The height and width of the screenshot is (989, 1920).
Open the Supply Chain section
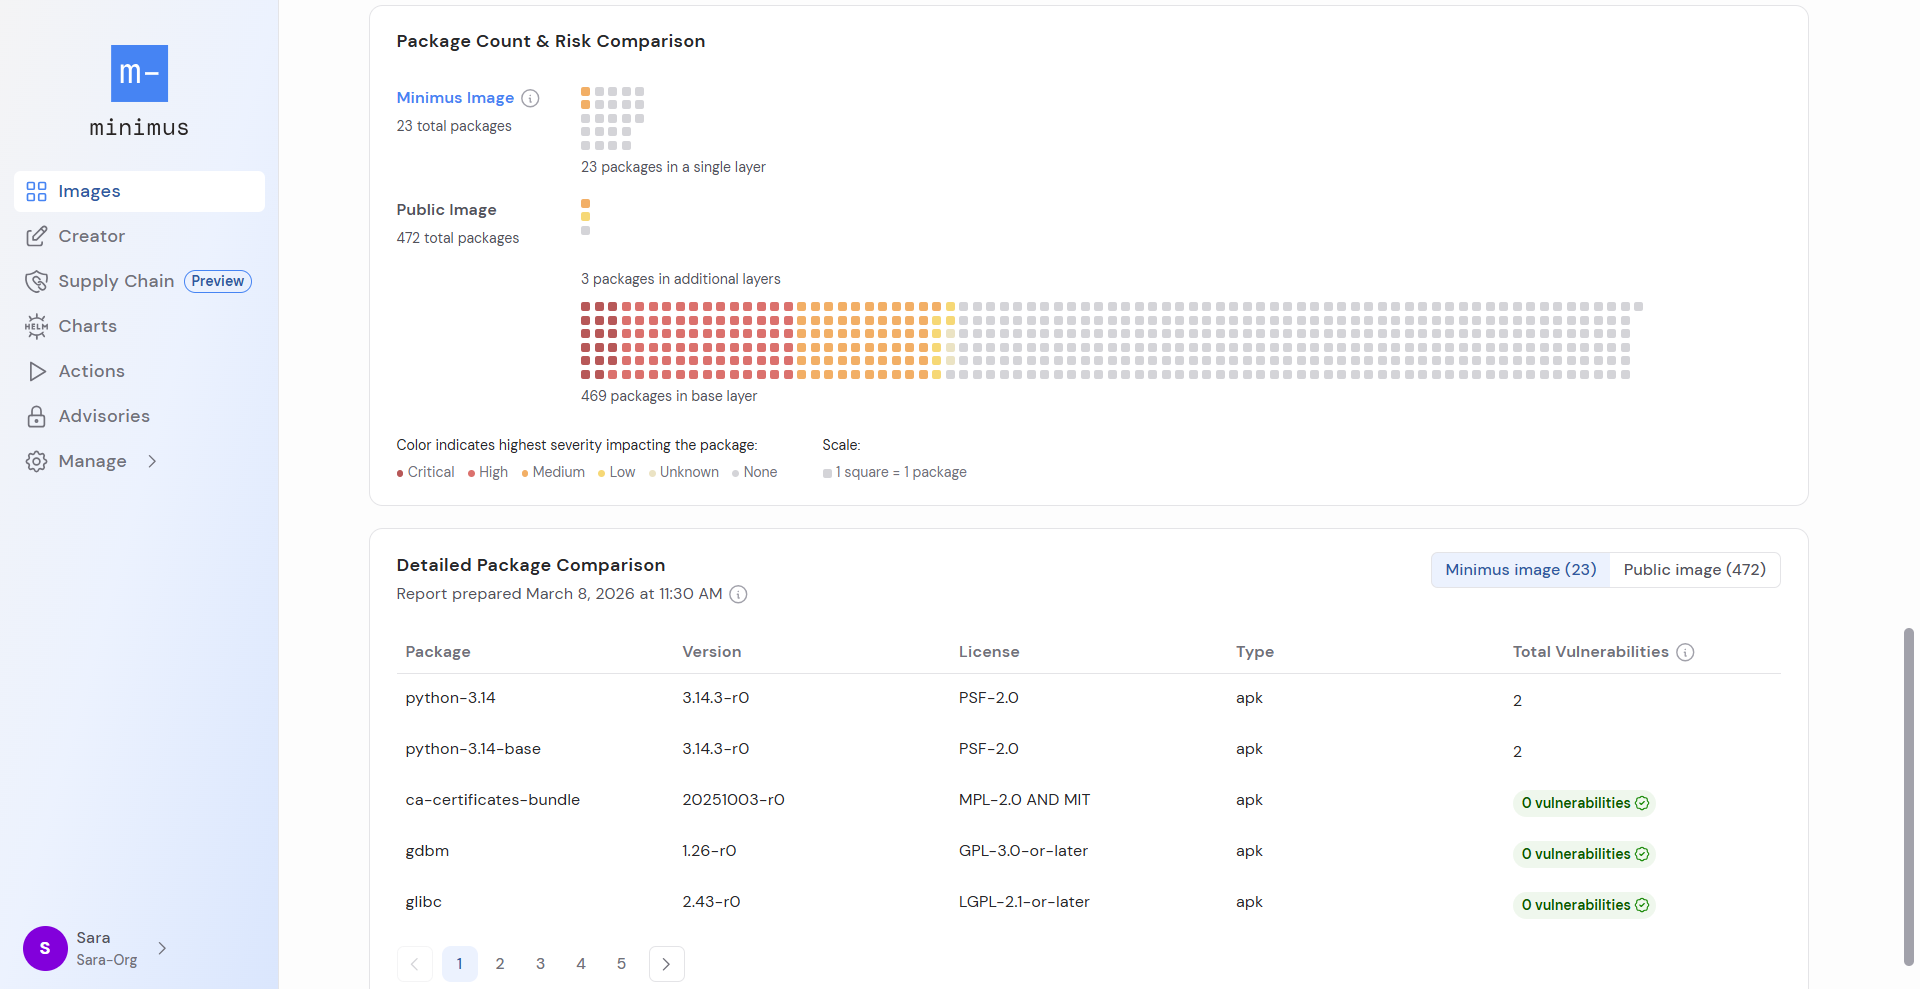tap(139, 281)
